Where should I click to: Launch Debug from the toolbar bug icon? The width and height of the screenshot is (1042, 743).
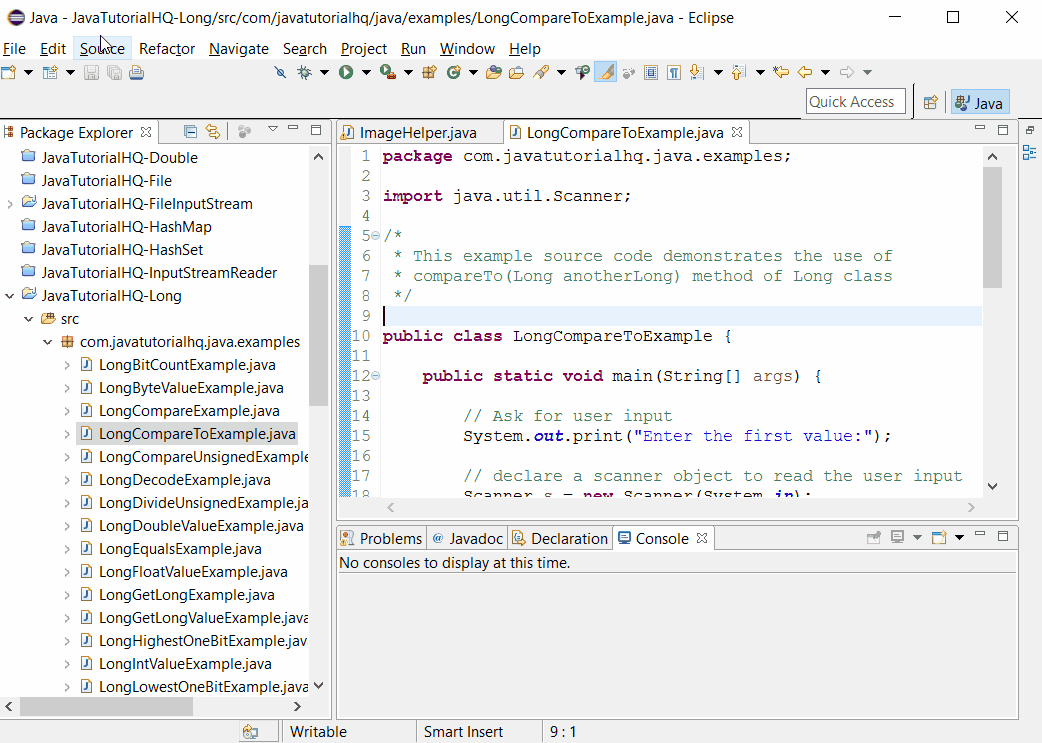[303, 72]
